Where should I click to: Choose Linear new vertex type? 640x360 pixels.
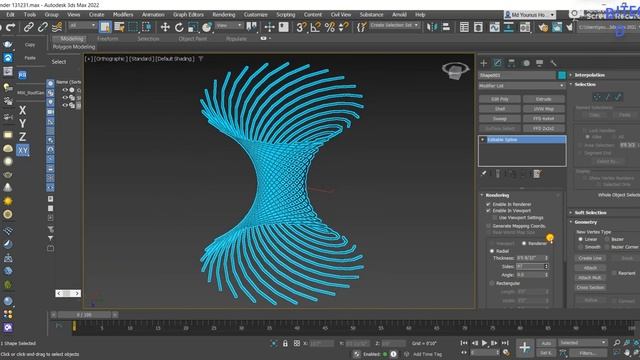coord(580,239)
